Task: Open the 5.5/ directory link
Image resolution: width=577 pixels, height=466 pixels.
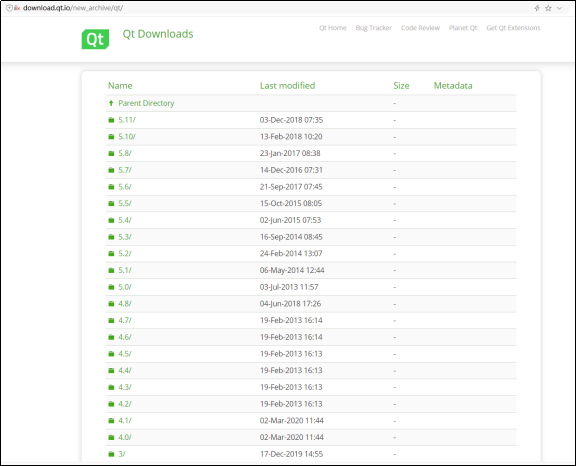Action: pyautogui.click(x=125, y=204)
